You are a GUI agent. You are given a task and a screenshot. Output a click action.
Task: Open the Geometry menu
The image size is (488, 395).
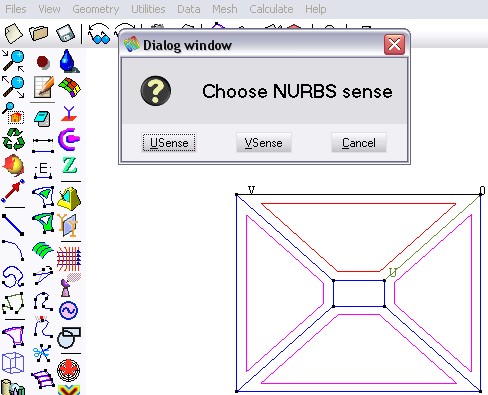tap(96, 9)
